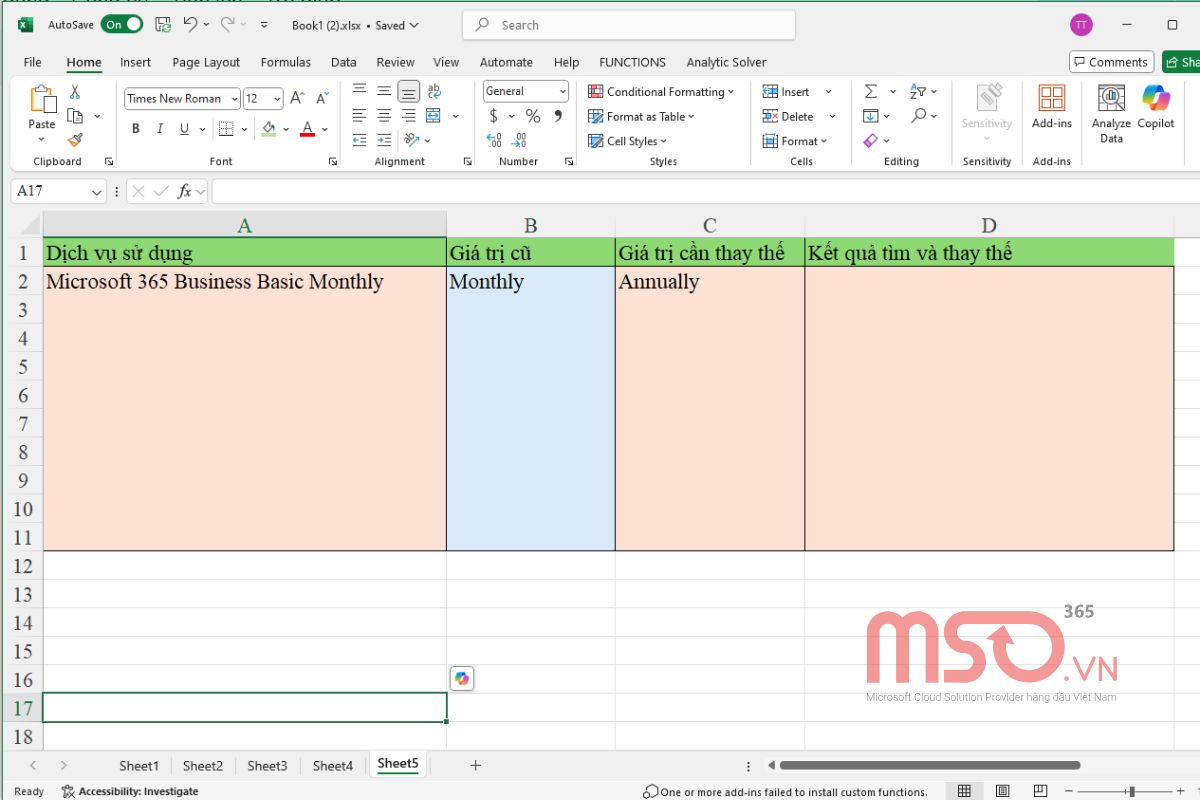Click Accessibility: Investigate in status bar

(130, 791)
